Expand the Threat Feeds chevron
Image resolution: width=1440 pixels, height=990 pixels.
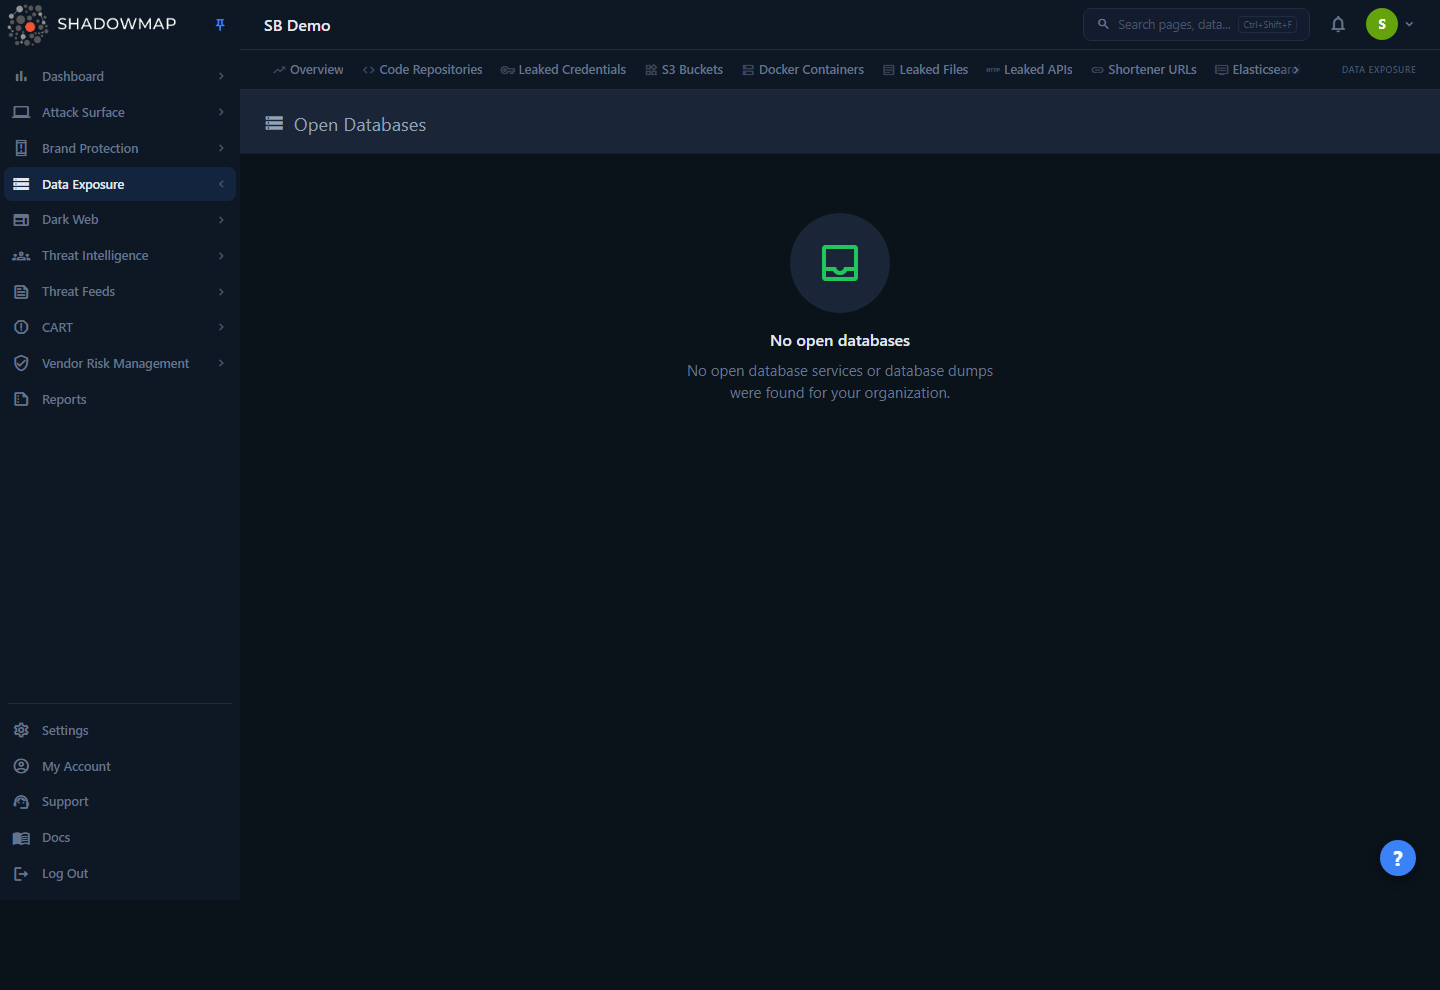coord(221,292)
